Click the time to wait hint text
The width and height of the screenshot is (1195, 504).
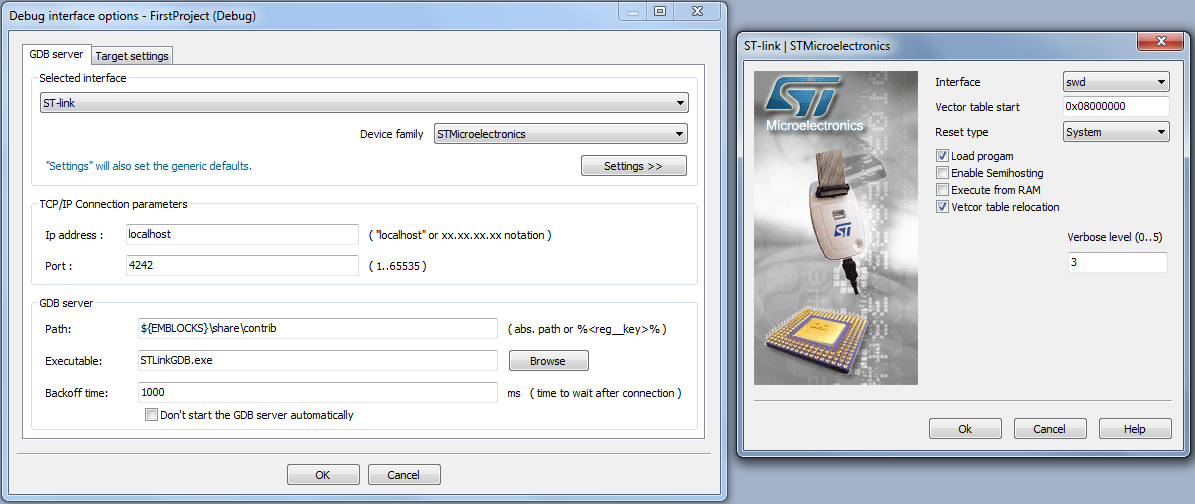click(x=606, y=393)
